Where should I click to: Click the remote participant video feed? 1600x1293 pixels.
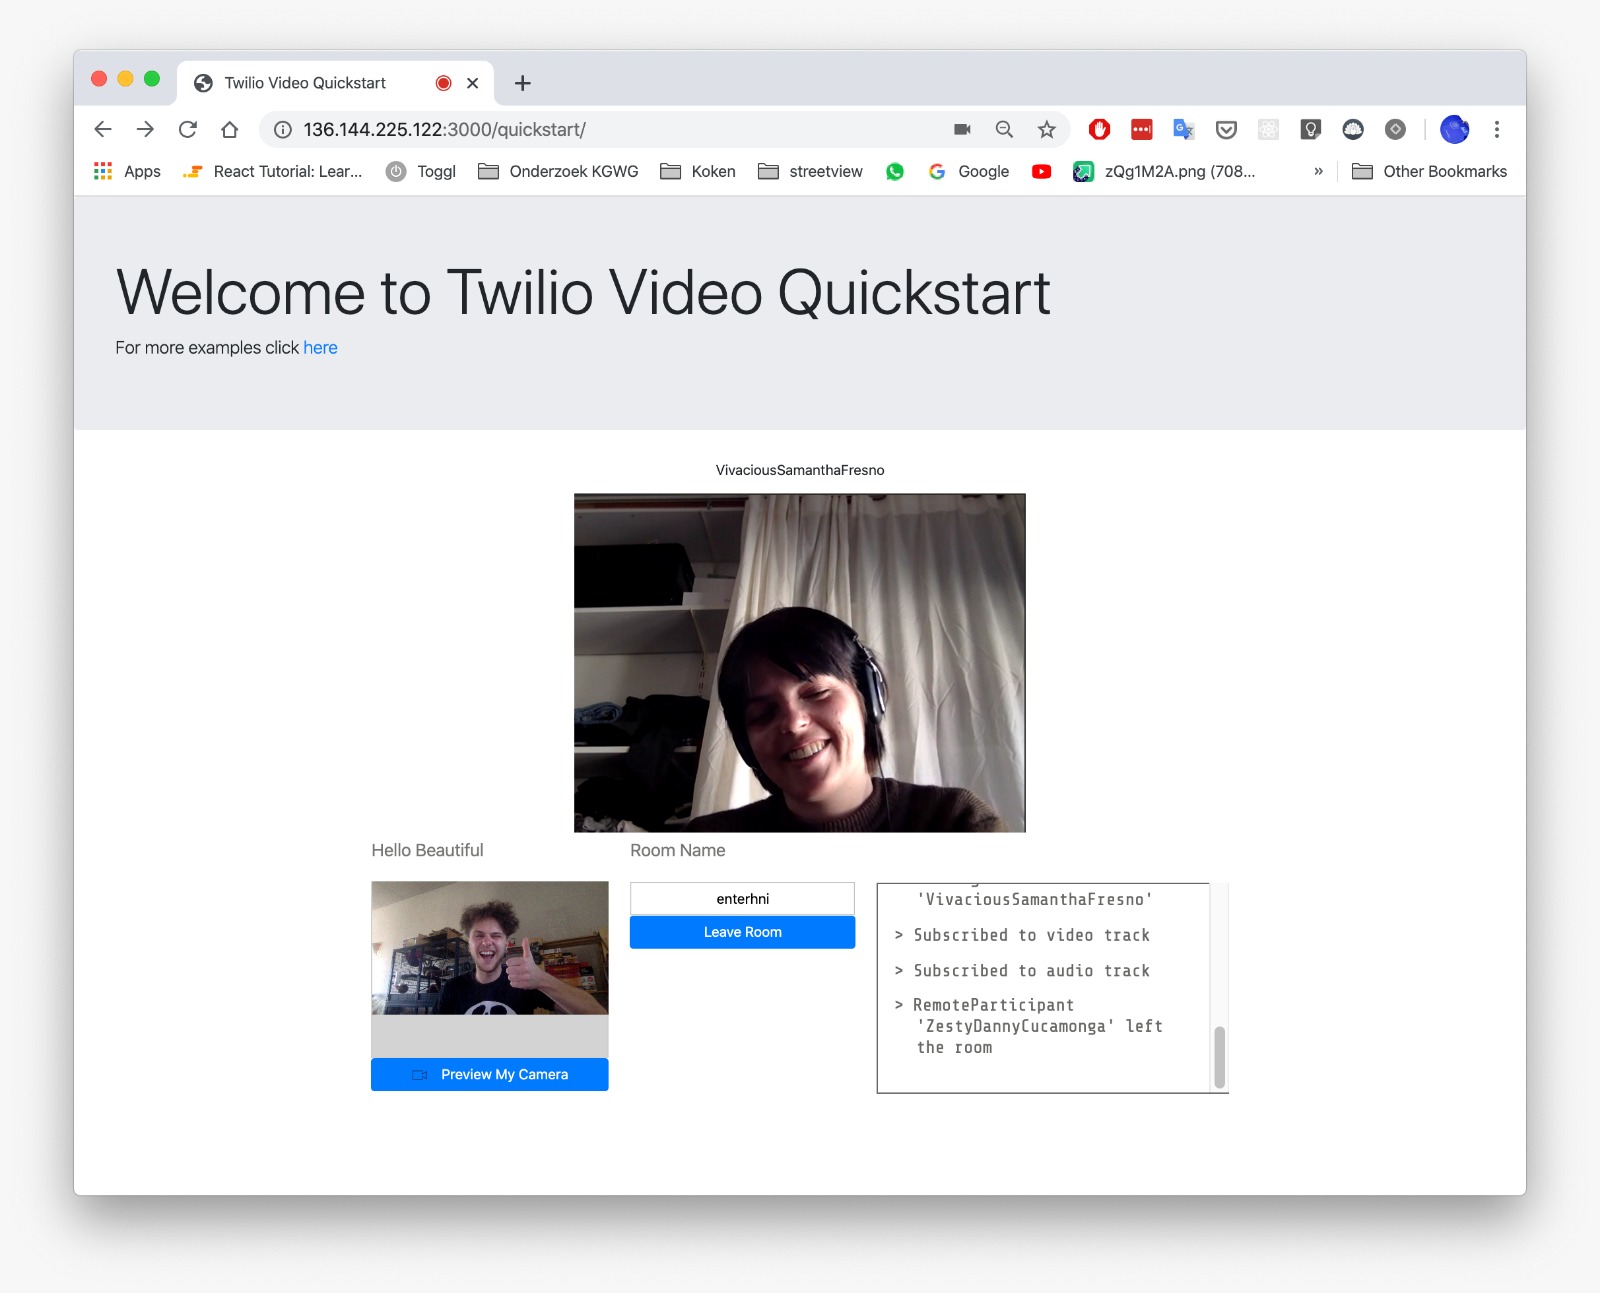point(800,663)
